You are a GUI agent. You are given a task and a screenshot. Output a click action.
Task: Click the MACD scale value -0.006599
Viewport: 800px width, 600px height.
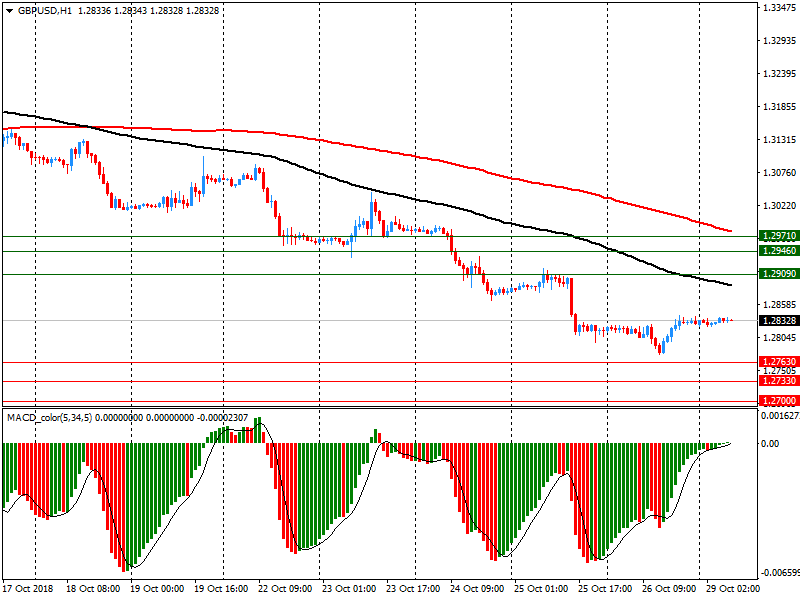tap(780, 572)
